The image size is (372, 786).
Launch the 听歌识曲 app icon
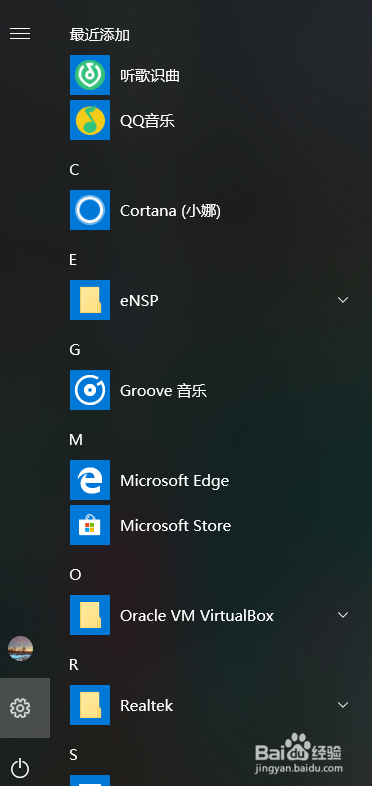(x=90, y=75)
